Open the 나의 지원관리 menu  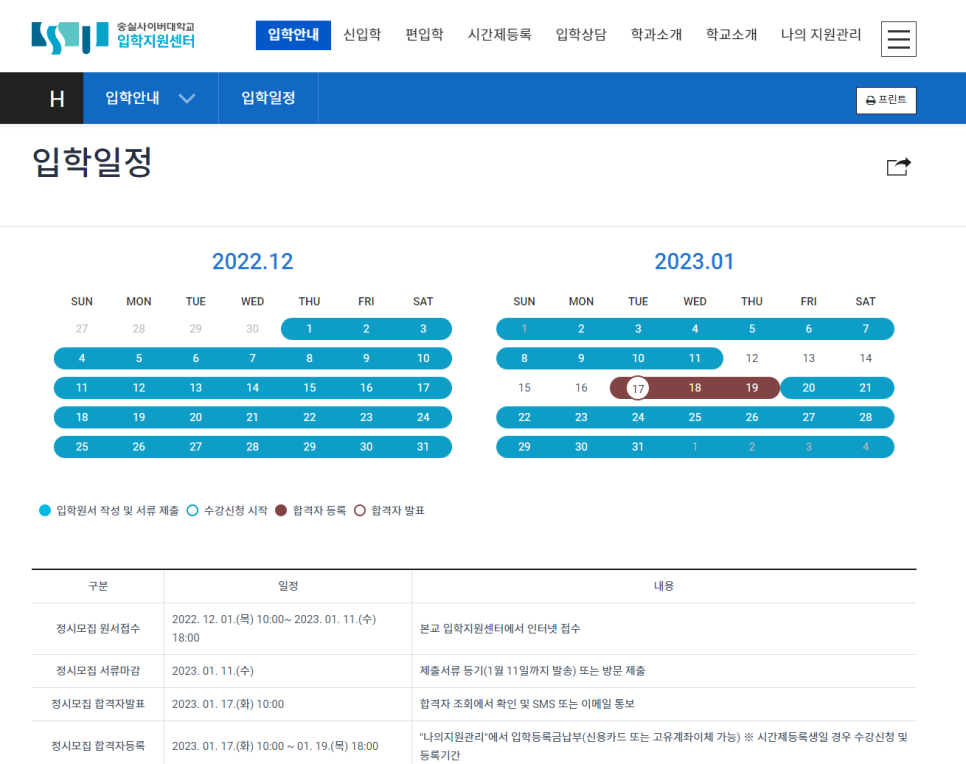point(821,35)
